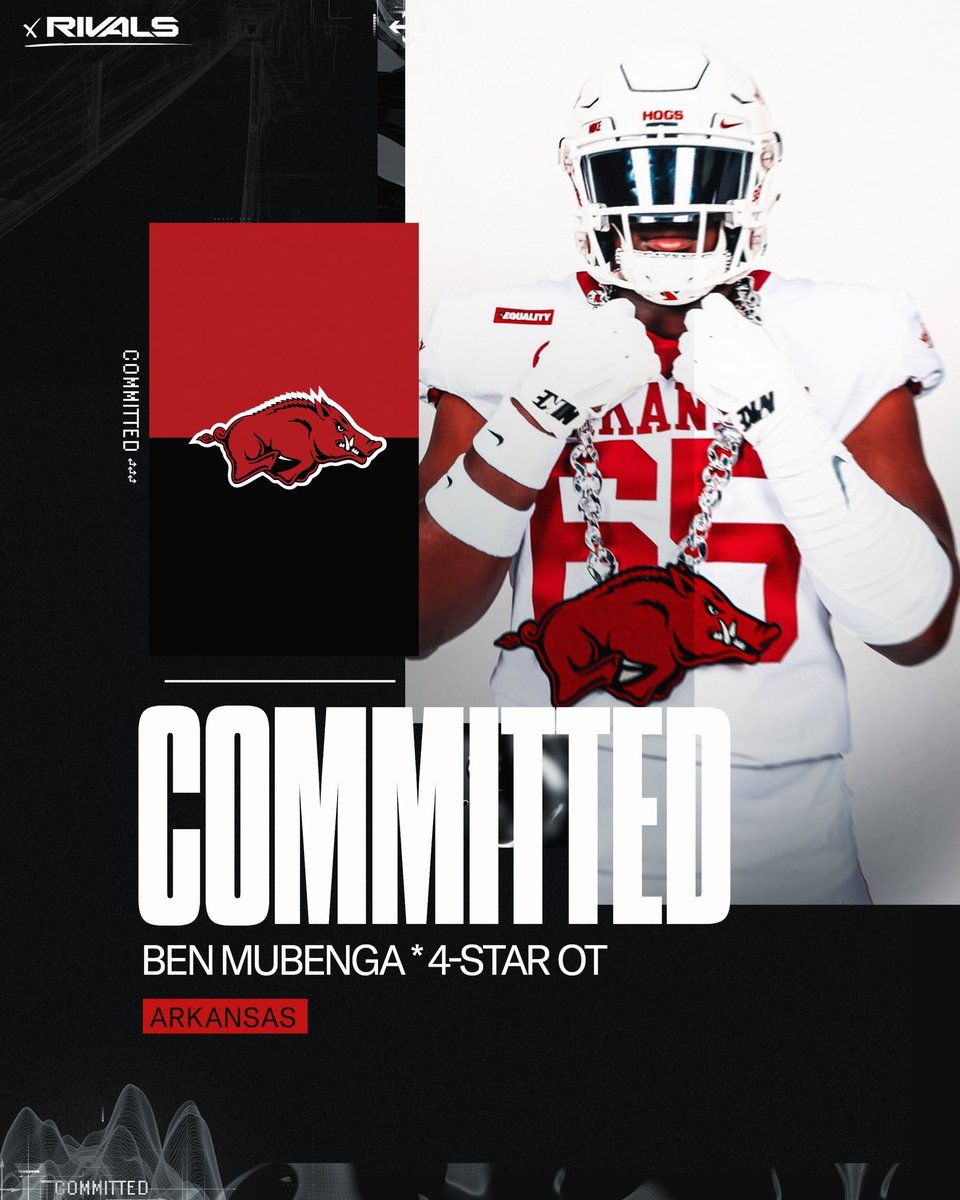960x1200 pixels.
Task: Click the black lower half of the logo card
Action: (283, 547)
